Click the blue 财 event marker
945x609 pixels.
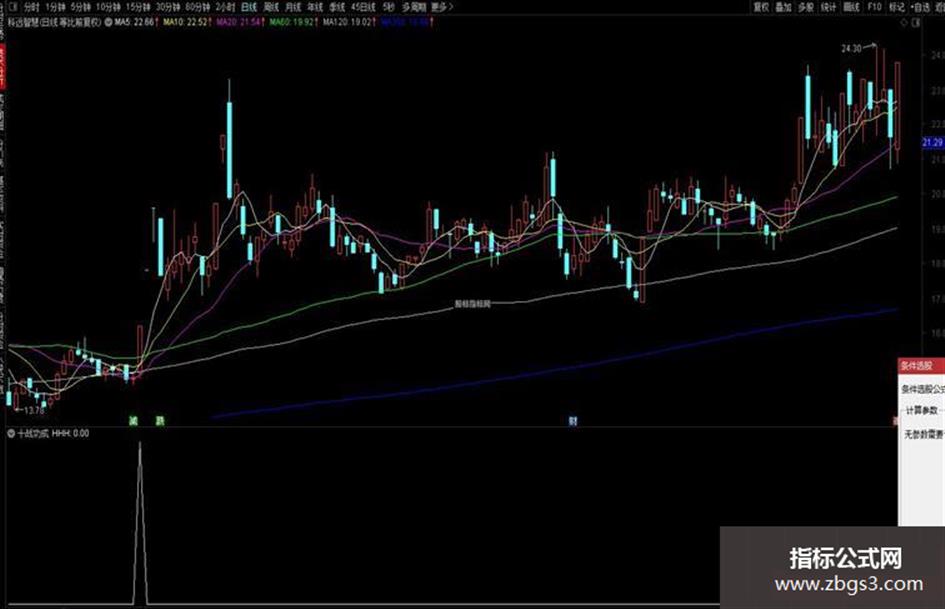point(573,421)
